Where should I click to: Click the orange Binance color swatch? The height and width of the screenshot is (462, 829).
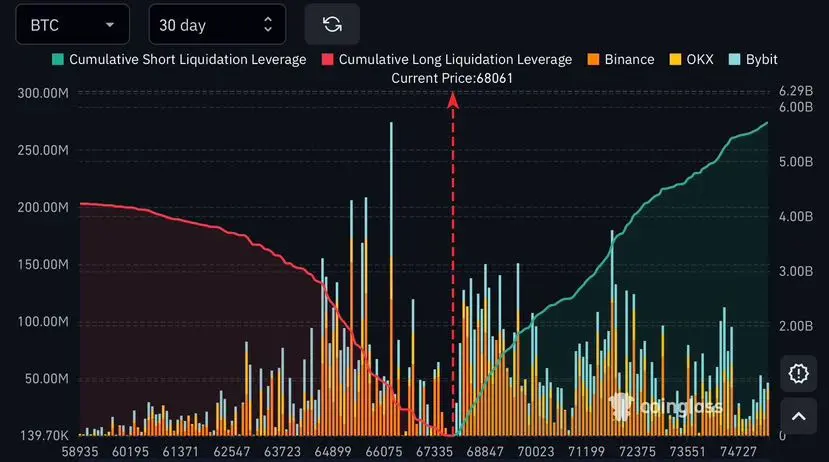click(x=593, y=59)
